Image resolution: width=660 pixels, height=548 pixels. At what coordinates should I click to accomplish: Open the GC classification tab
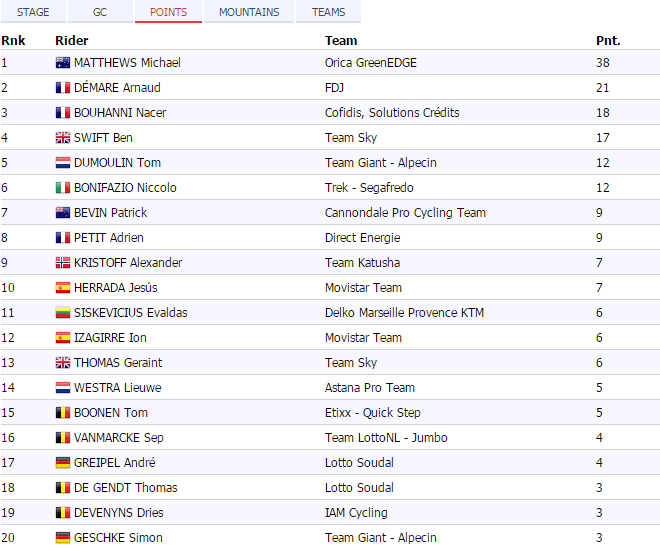(100, 12)
